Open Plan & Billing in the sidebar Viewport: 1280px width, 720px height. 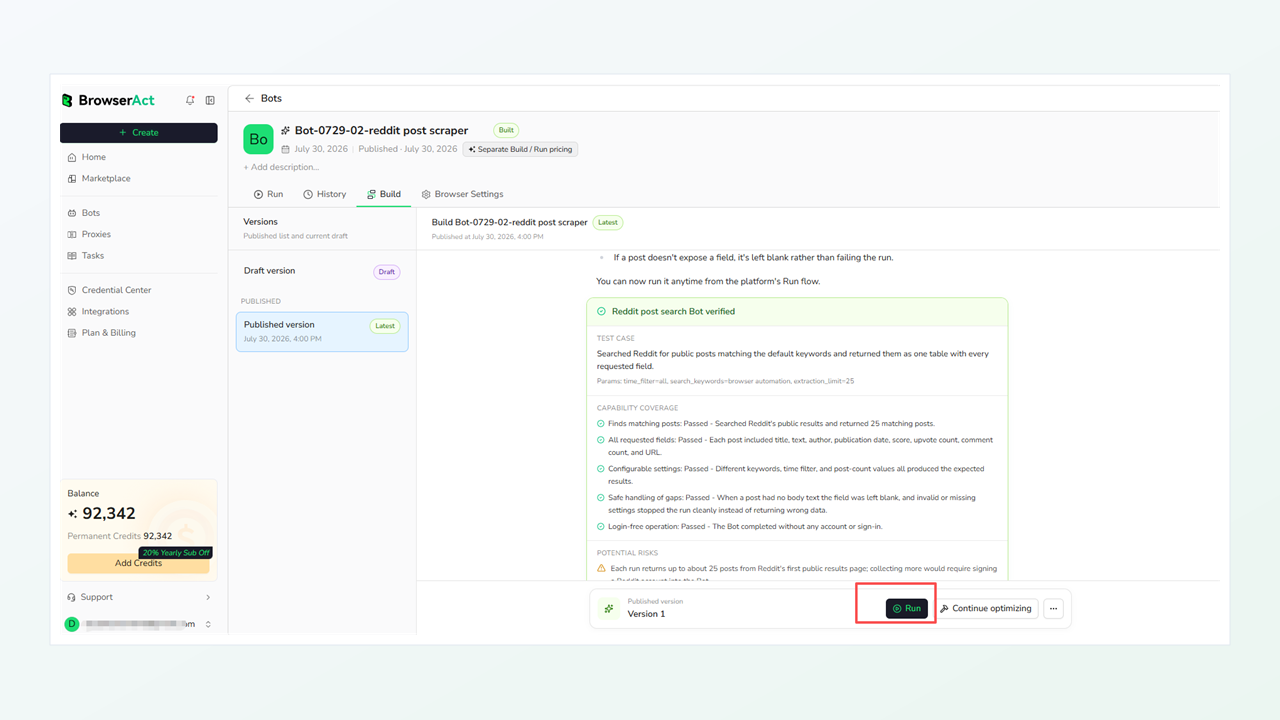pos(138,333)
